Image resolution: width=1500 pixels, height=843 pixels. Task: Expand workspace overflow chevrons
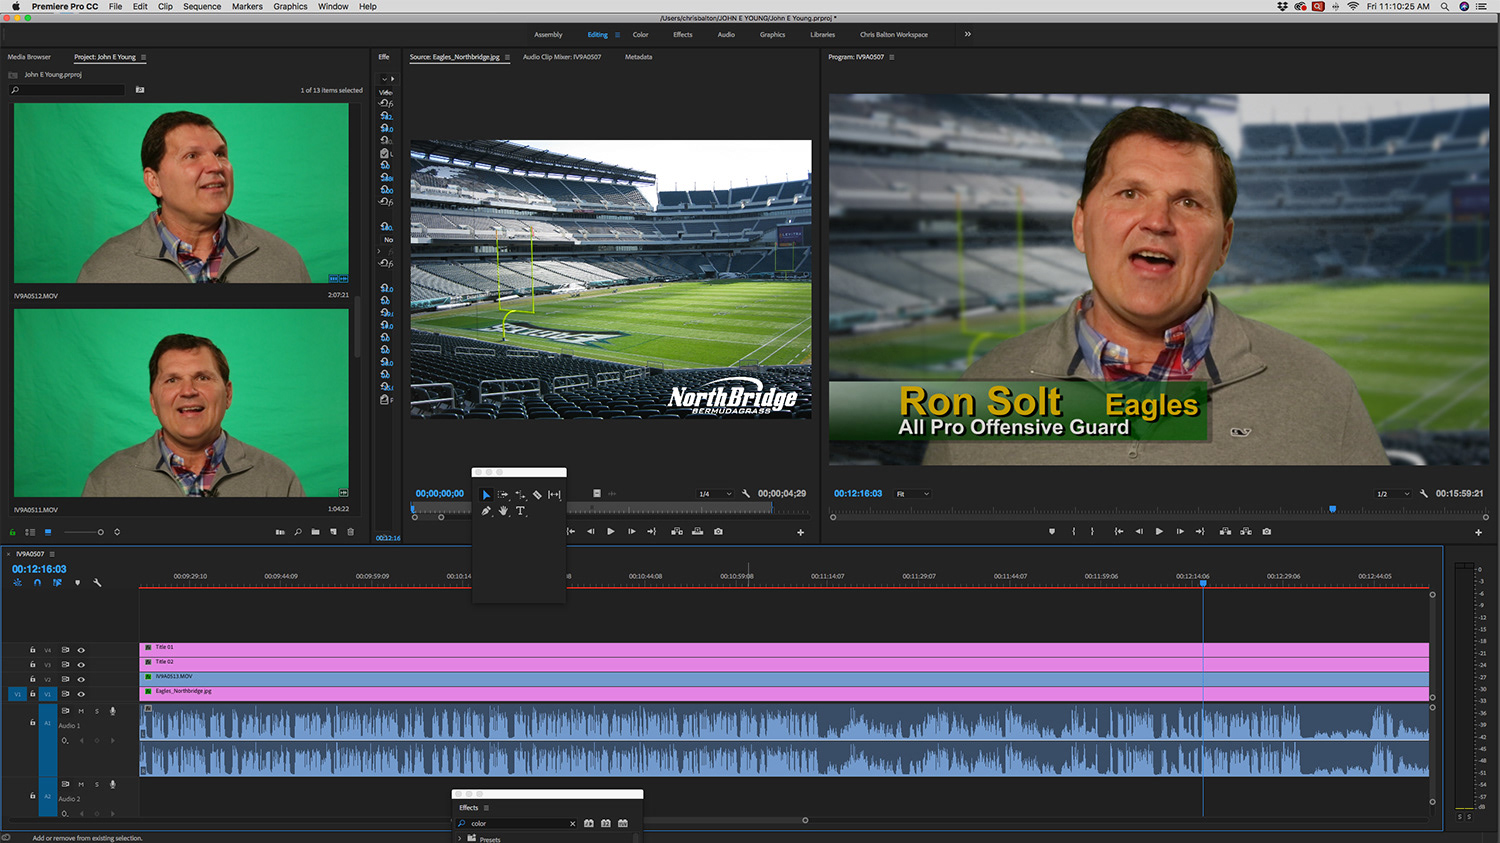point(967,34)
